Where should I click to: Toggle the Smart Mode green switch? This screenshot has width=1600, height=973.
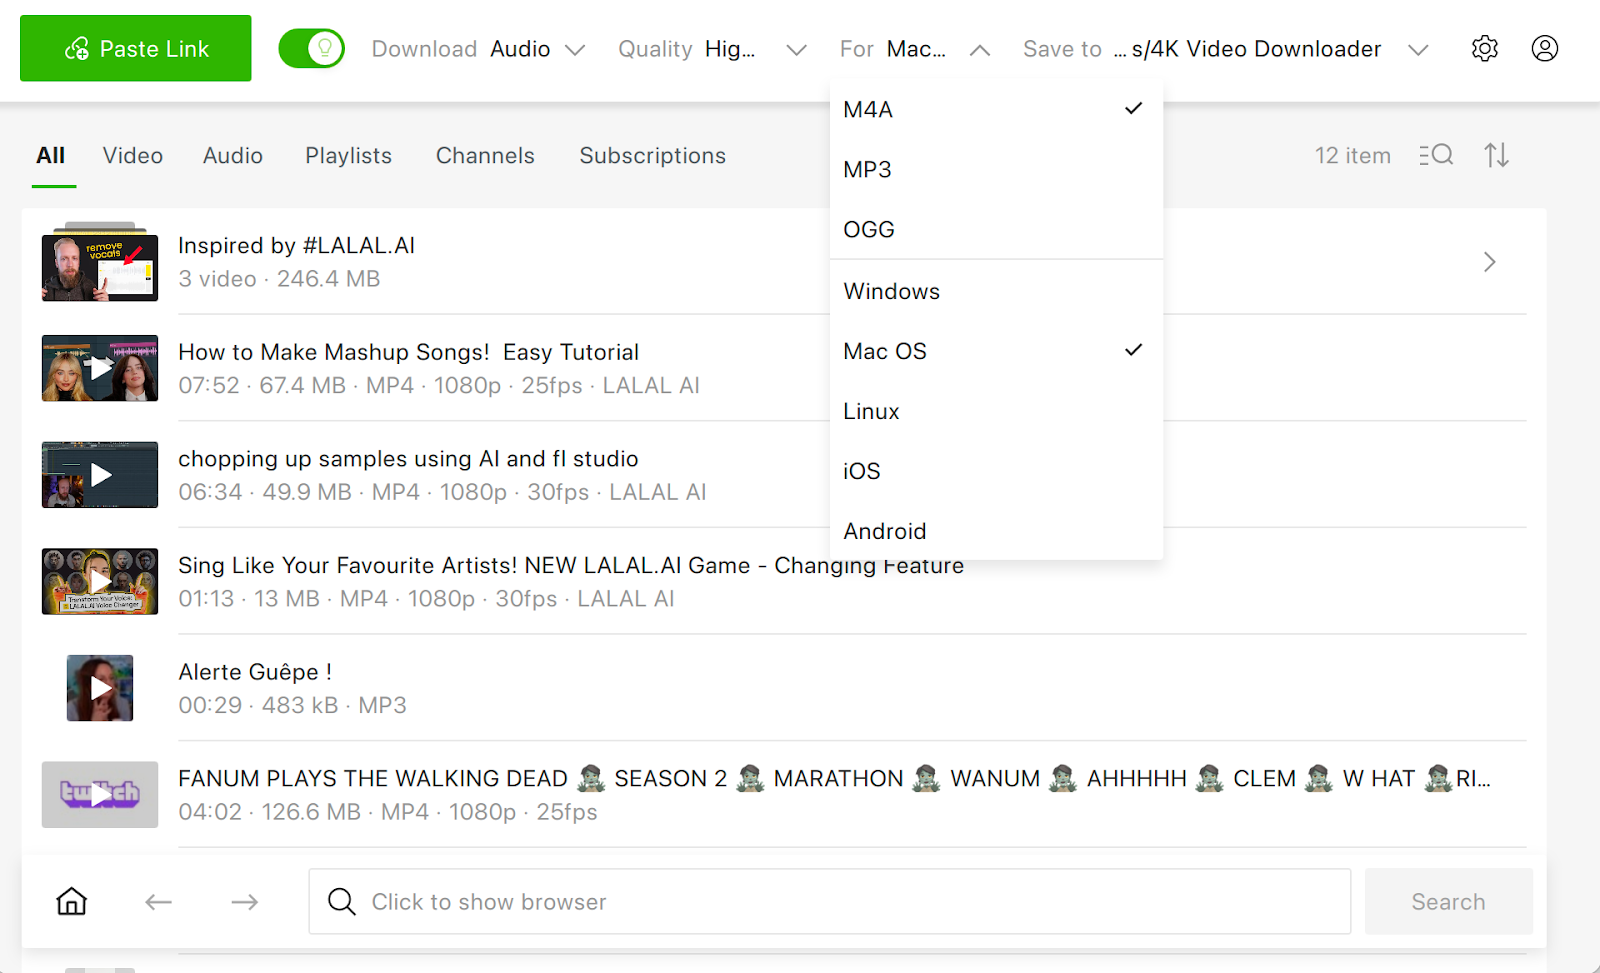311,49
